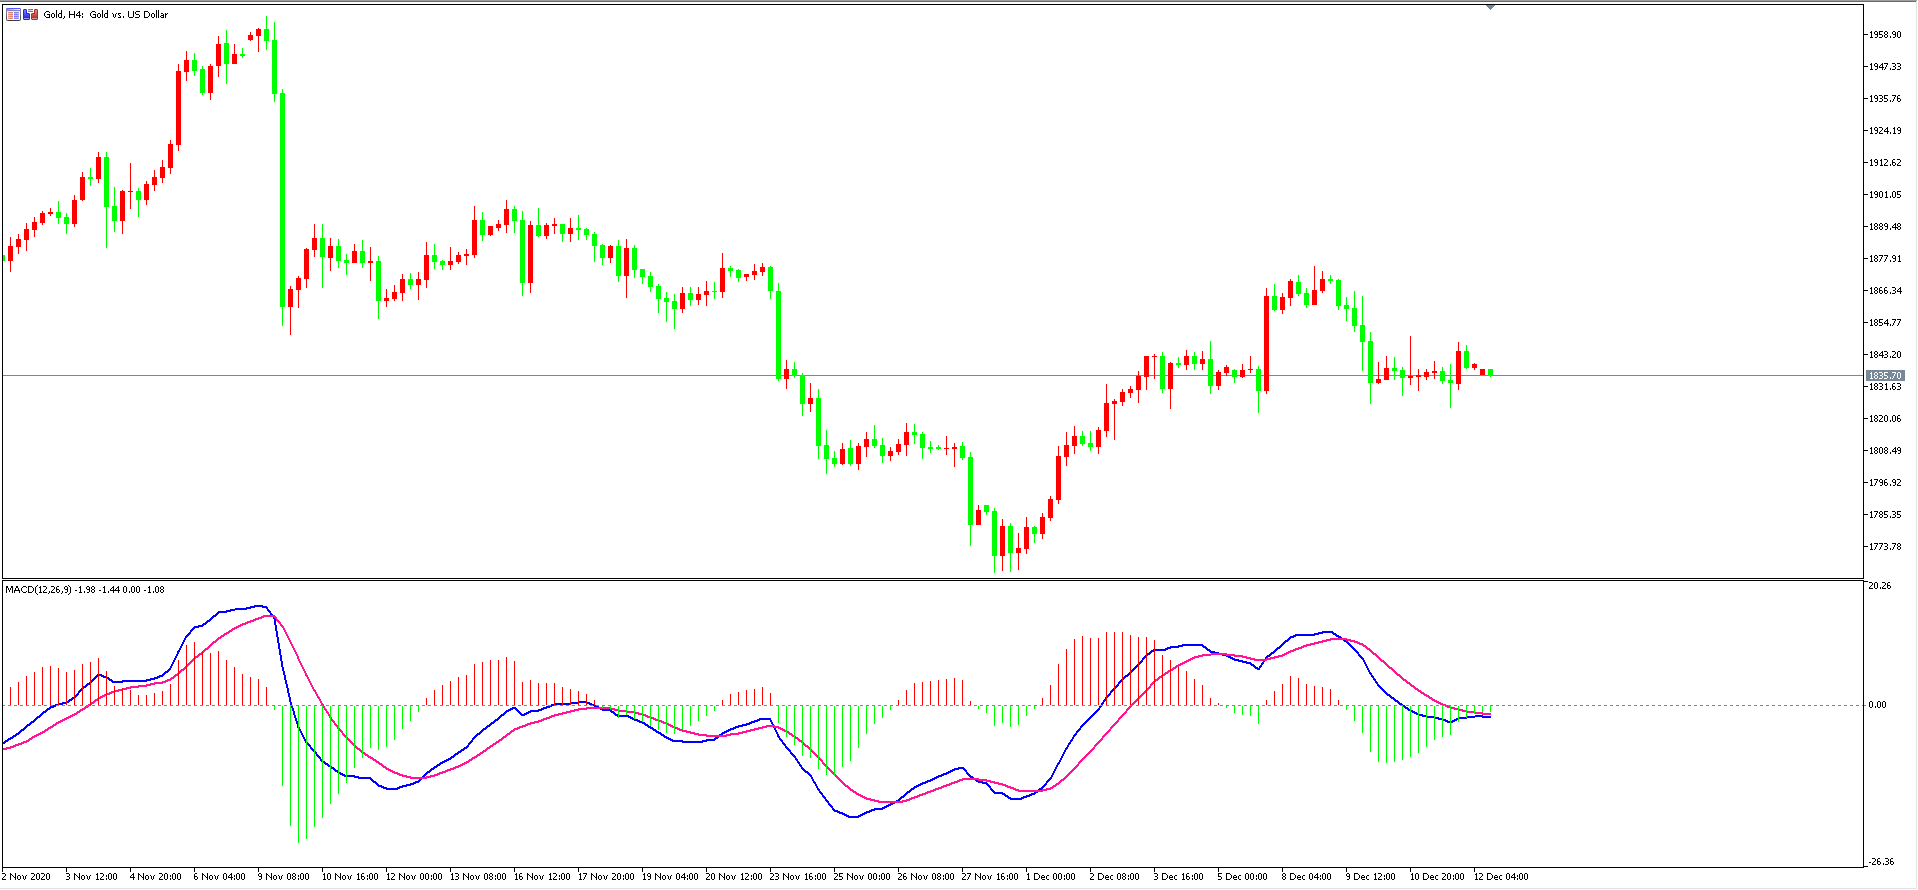Click the -26.36 MACD scale value
This screenshot has width=1918, height=890.
pos(1880,862)
